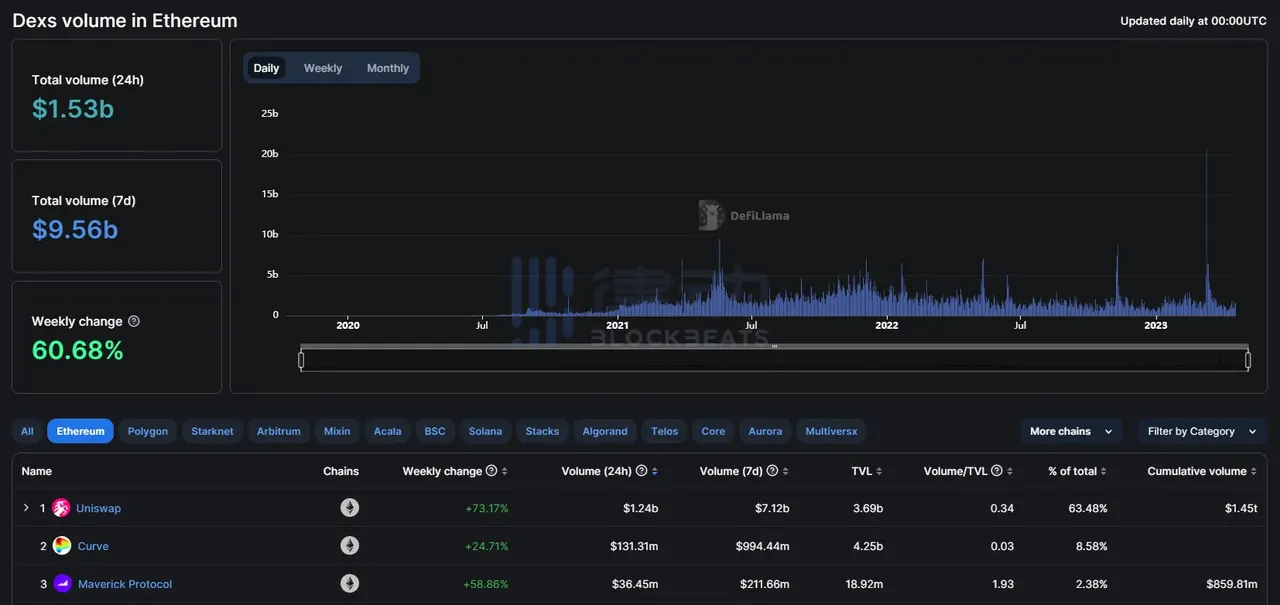Select the Starknet chain filter

212,431
